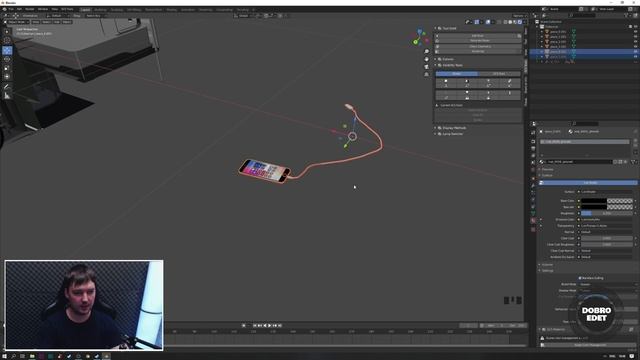Open the Emissive Color dropdown
640x360 pixels.
(x=607, y=220)
